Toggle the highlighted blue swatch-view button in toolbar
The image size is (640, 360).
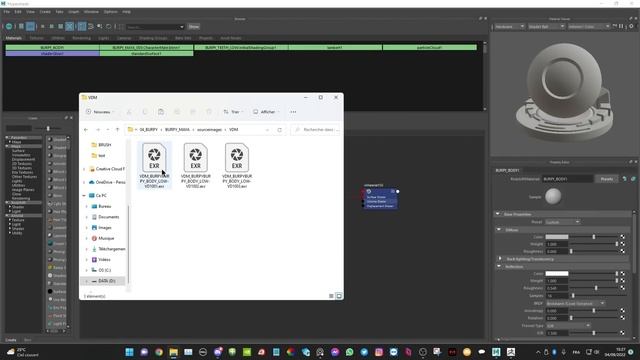tap(30, 27)
